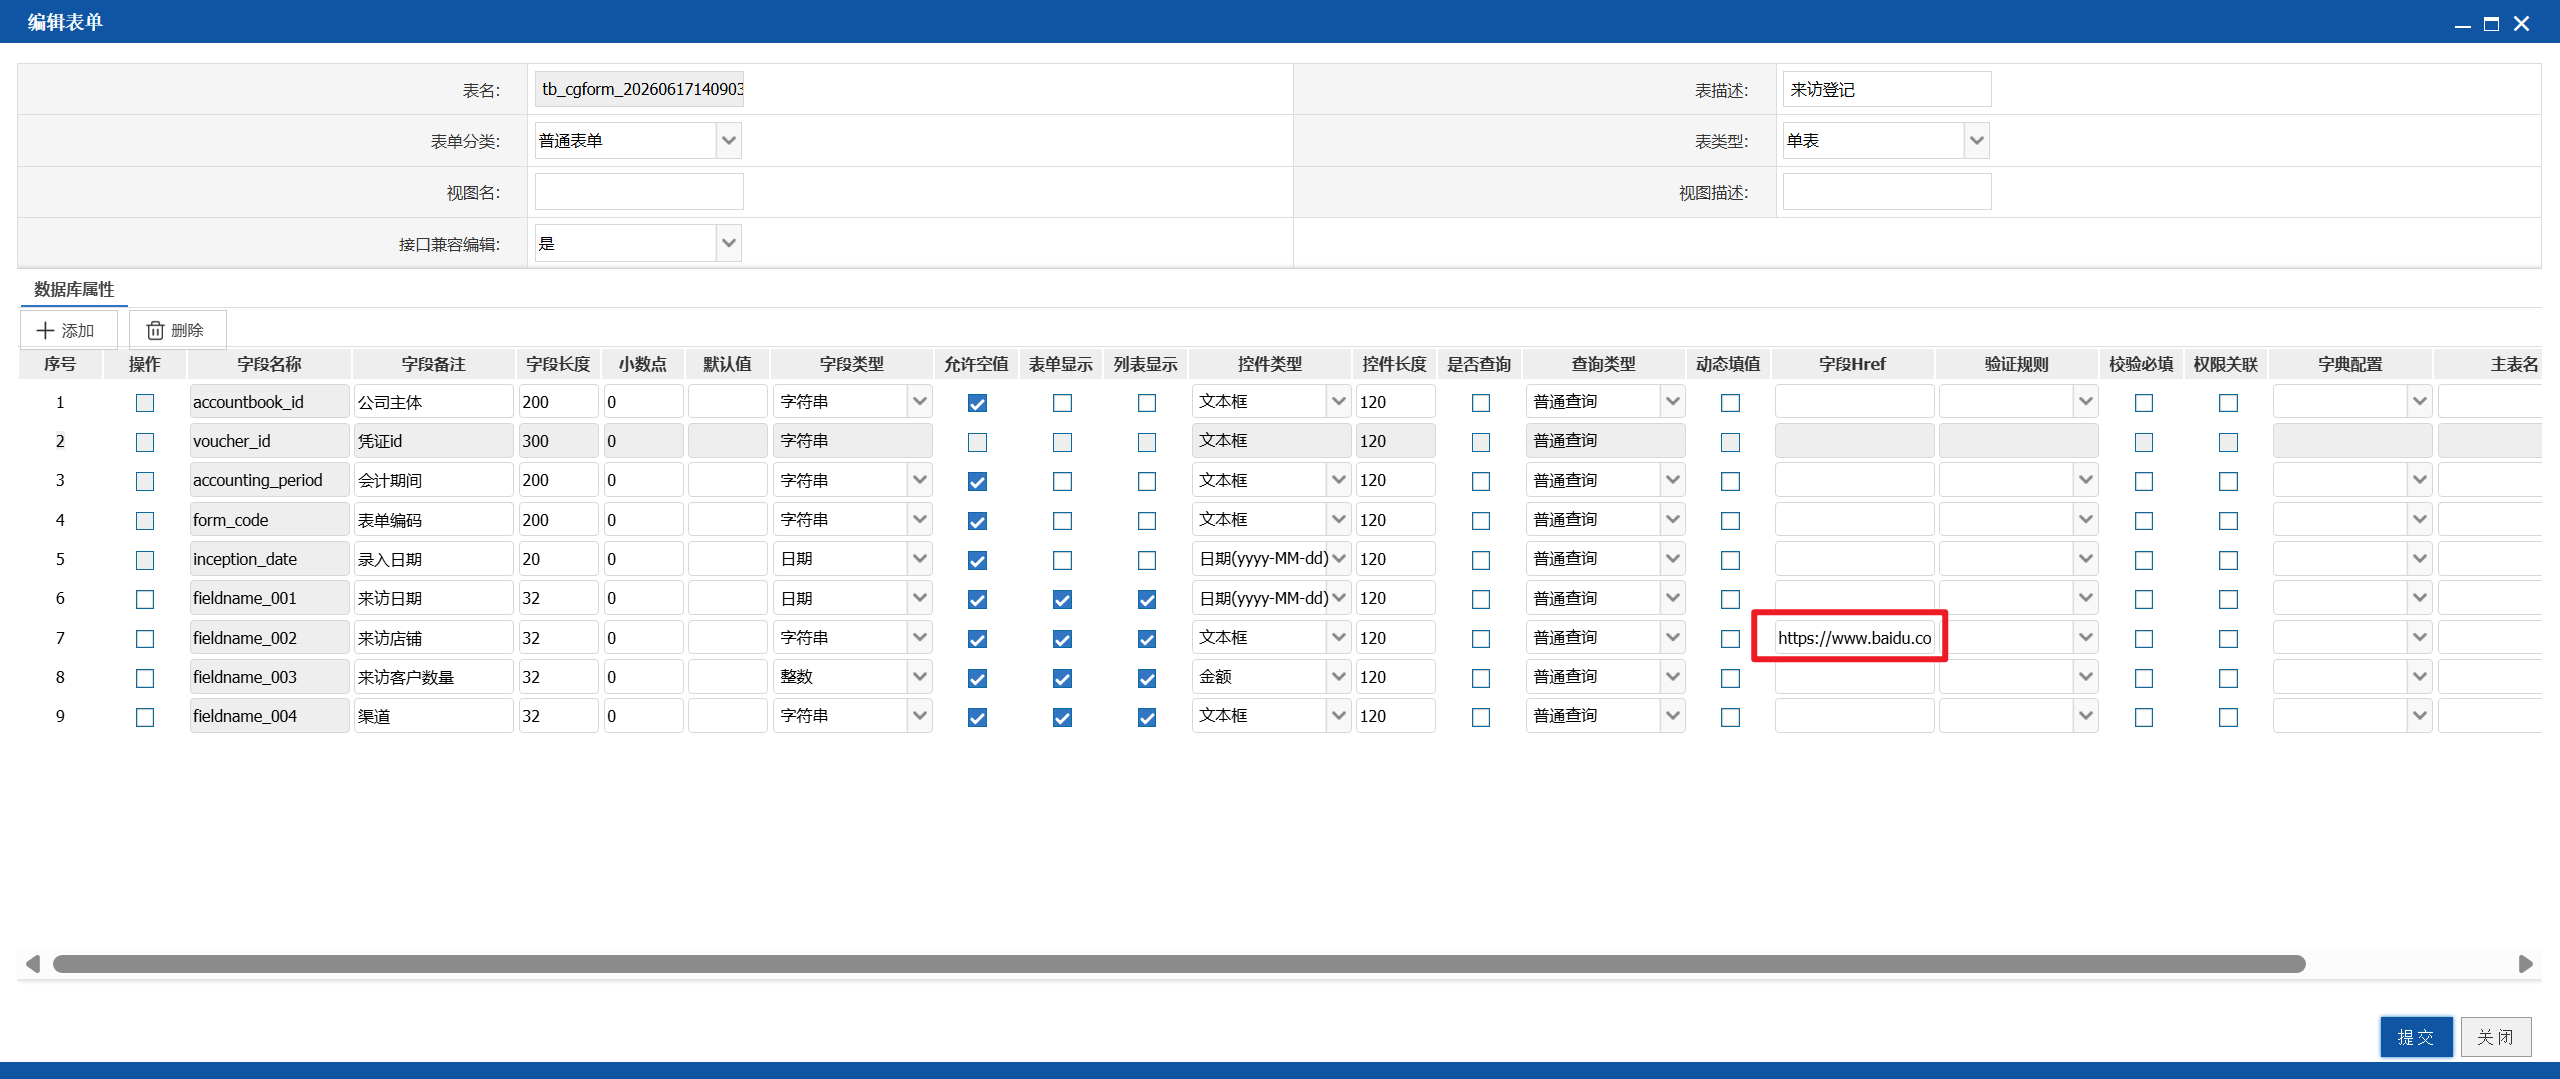Enable 是否查询 for fieldname_001 row
The height and width of the screenshot is (1079, 2560).
(x=1481, y=599)
